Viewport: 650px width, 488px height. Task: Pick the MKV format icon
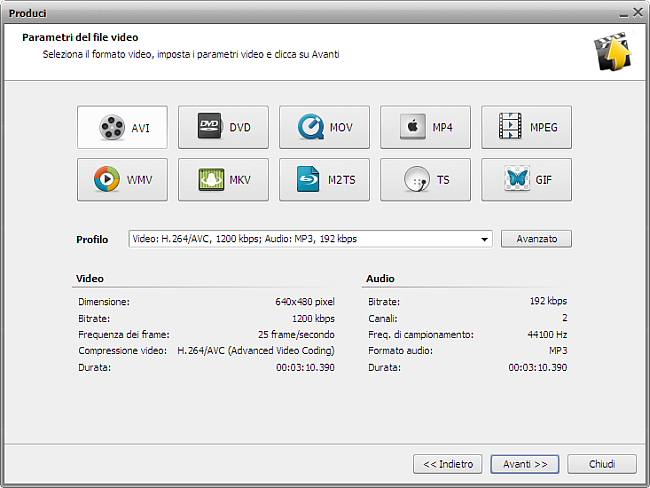211,179
